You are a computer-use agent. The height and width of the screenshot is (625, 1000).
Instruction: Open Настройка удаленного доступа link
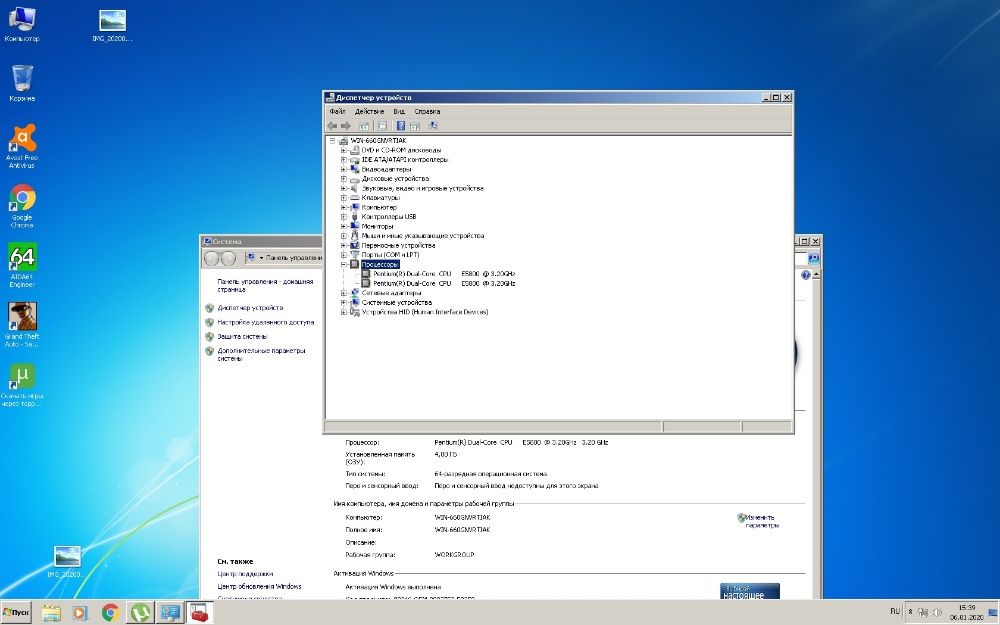(x=266, y=323)
